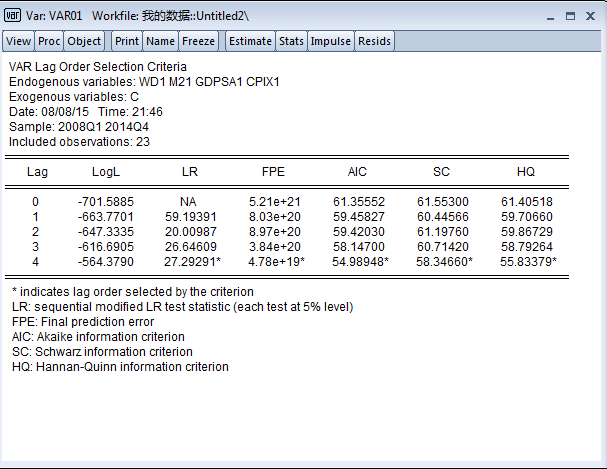The width and height of the screenshot is (607, 469).
Task: Minimize the VAR01 window
Action: 547,16
